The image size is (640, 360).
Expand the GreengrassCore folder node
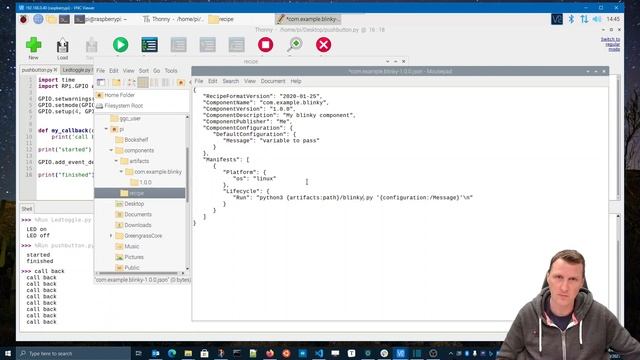111,236
